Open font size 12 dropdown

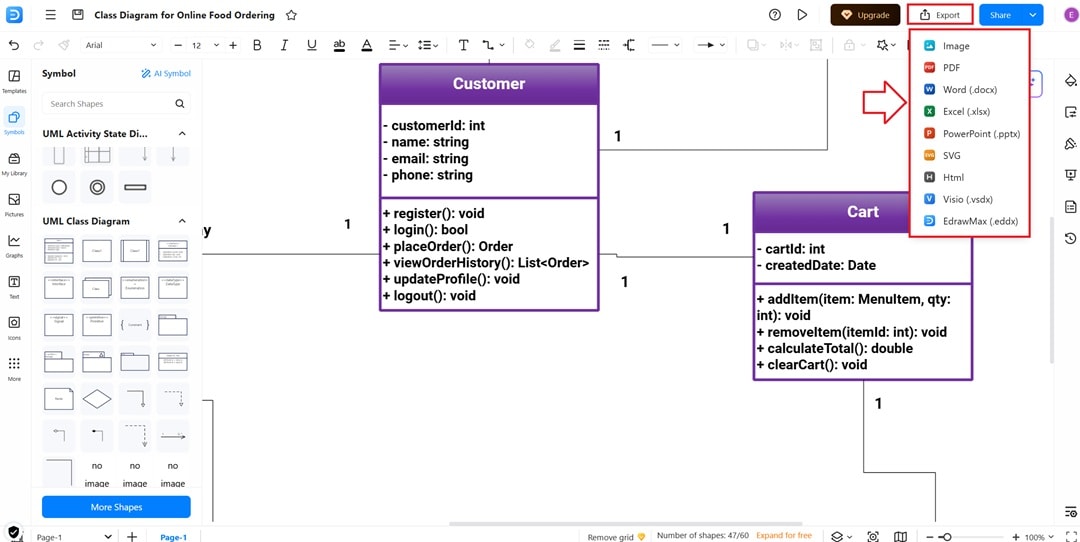[x=205, y=45]
